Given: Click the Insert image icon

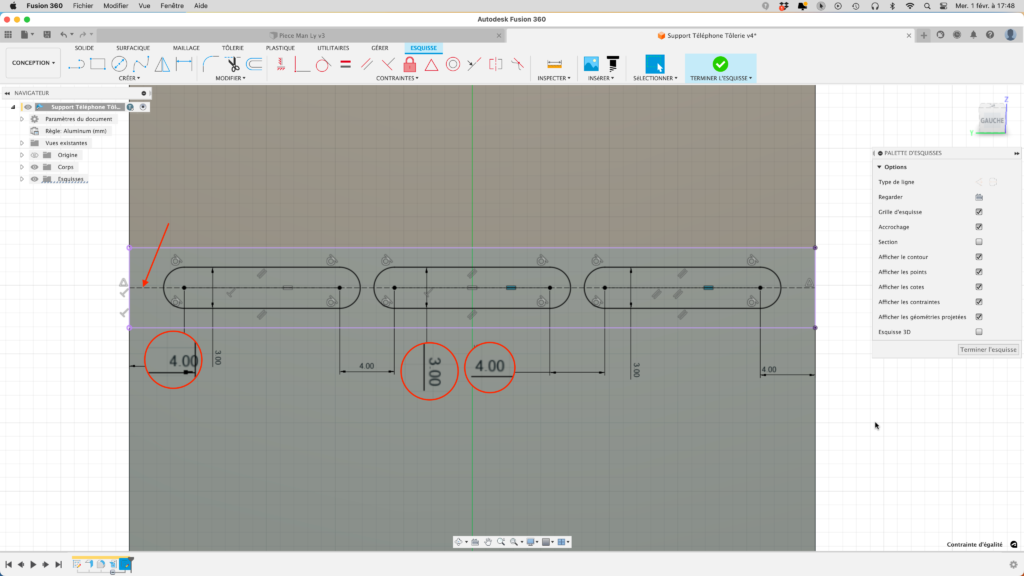Looking at the screenshot, I should coord(591,63).
